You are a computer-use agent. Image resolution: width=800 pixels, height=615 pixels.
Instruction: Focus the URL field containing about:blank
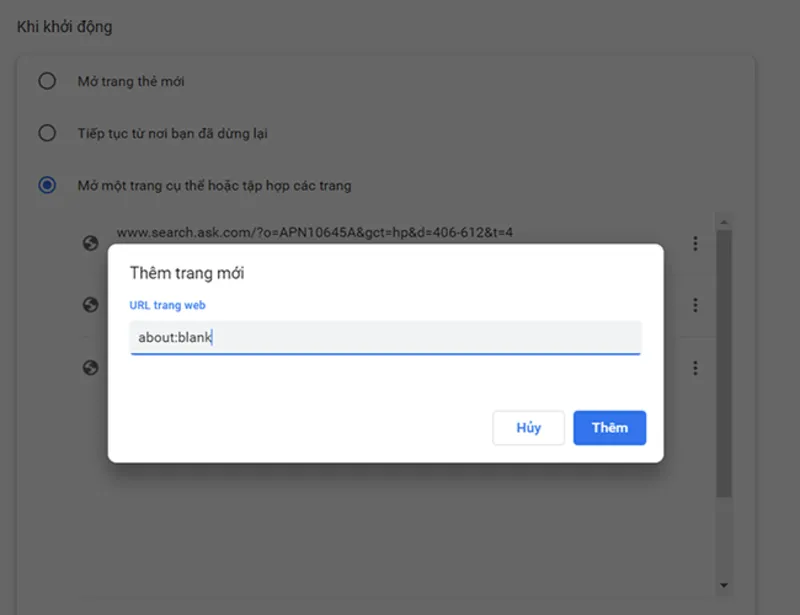point(386,337)
